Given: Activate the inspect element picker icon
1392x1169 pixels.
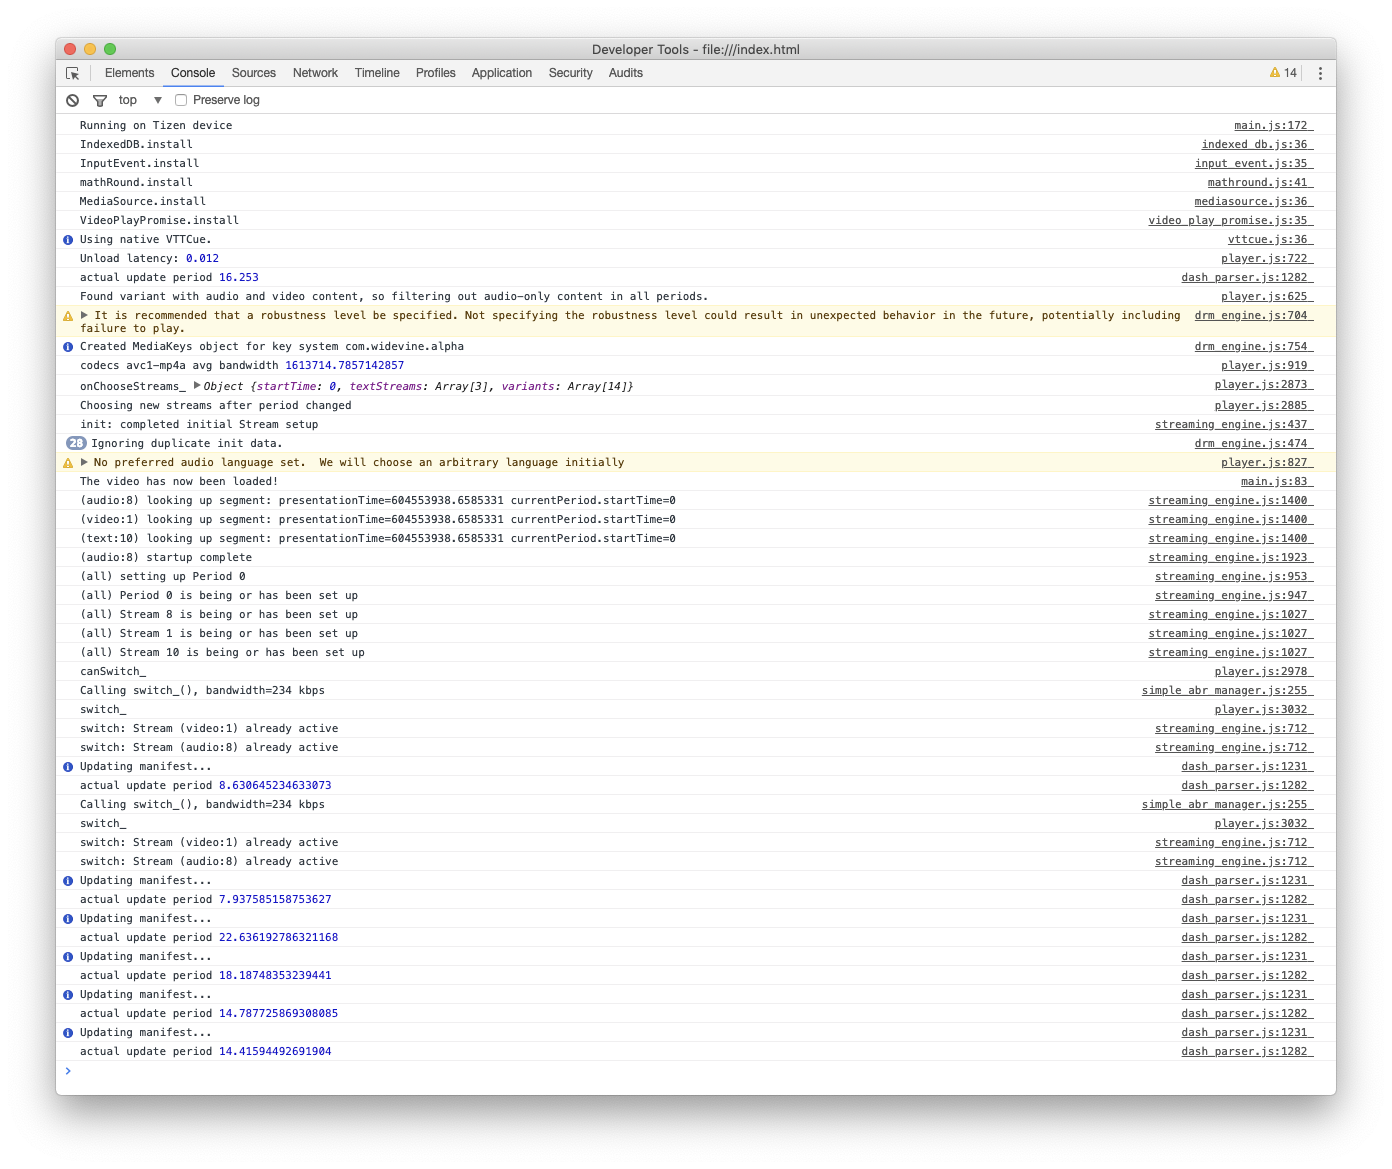Looking at the screenshot, I should [73, 73].
